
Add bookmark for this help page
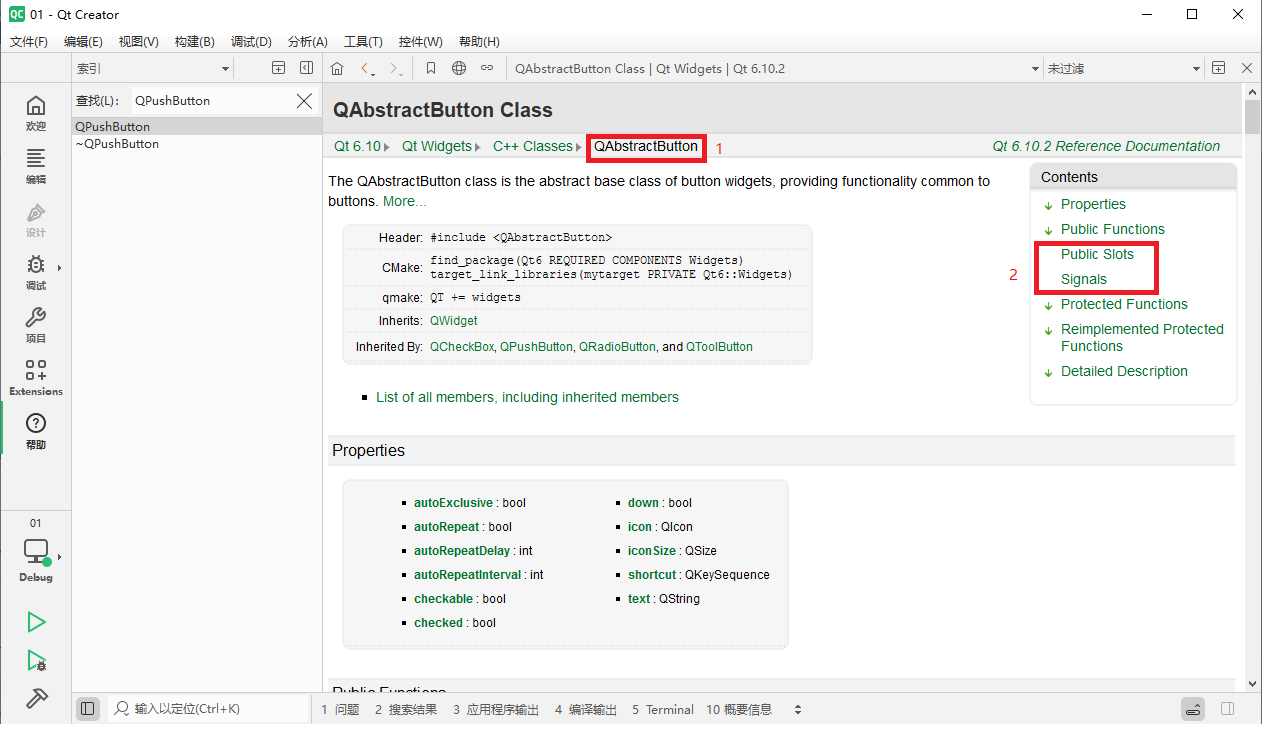[x=431, y=68]
